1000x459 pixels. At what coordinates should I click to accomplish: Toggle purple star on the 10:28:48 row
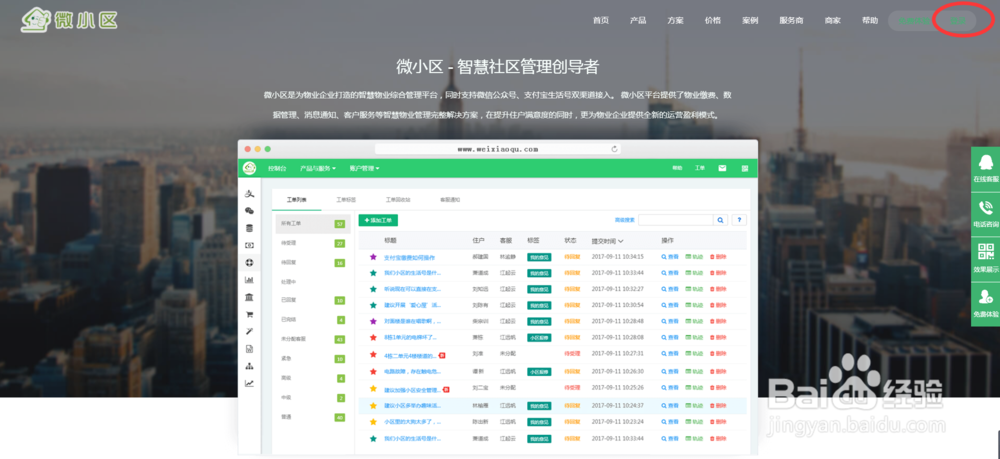(x=373, y=321)
